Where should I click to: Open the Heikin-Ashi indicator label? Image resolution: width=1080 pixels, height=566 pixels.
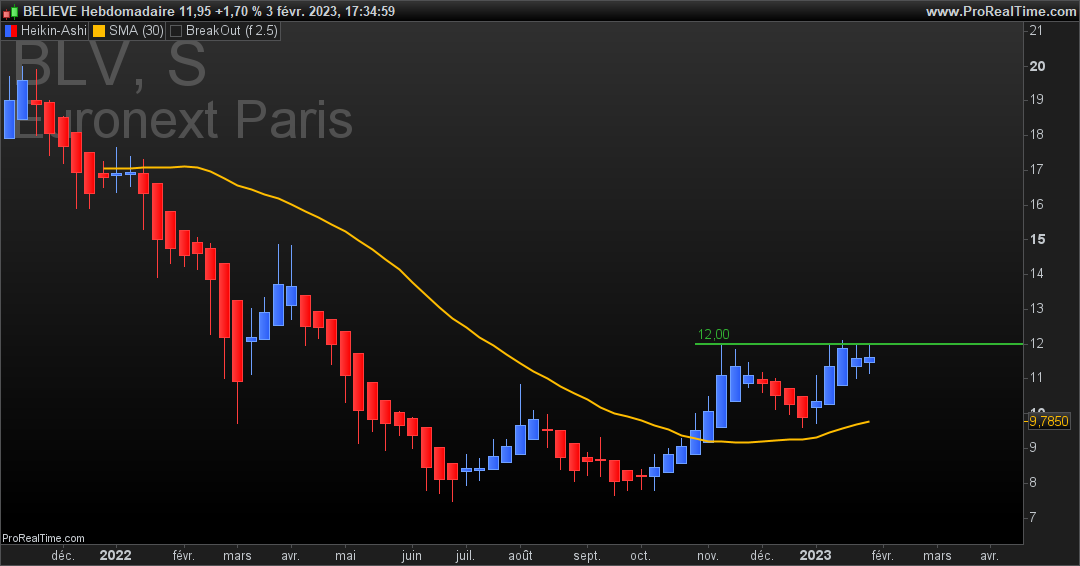[x=54, y=30]
